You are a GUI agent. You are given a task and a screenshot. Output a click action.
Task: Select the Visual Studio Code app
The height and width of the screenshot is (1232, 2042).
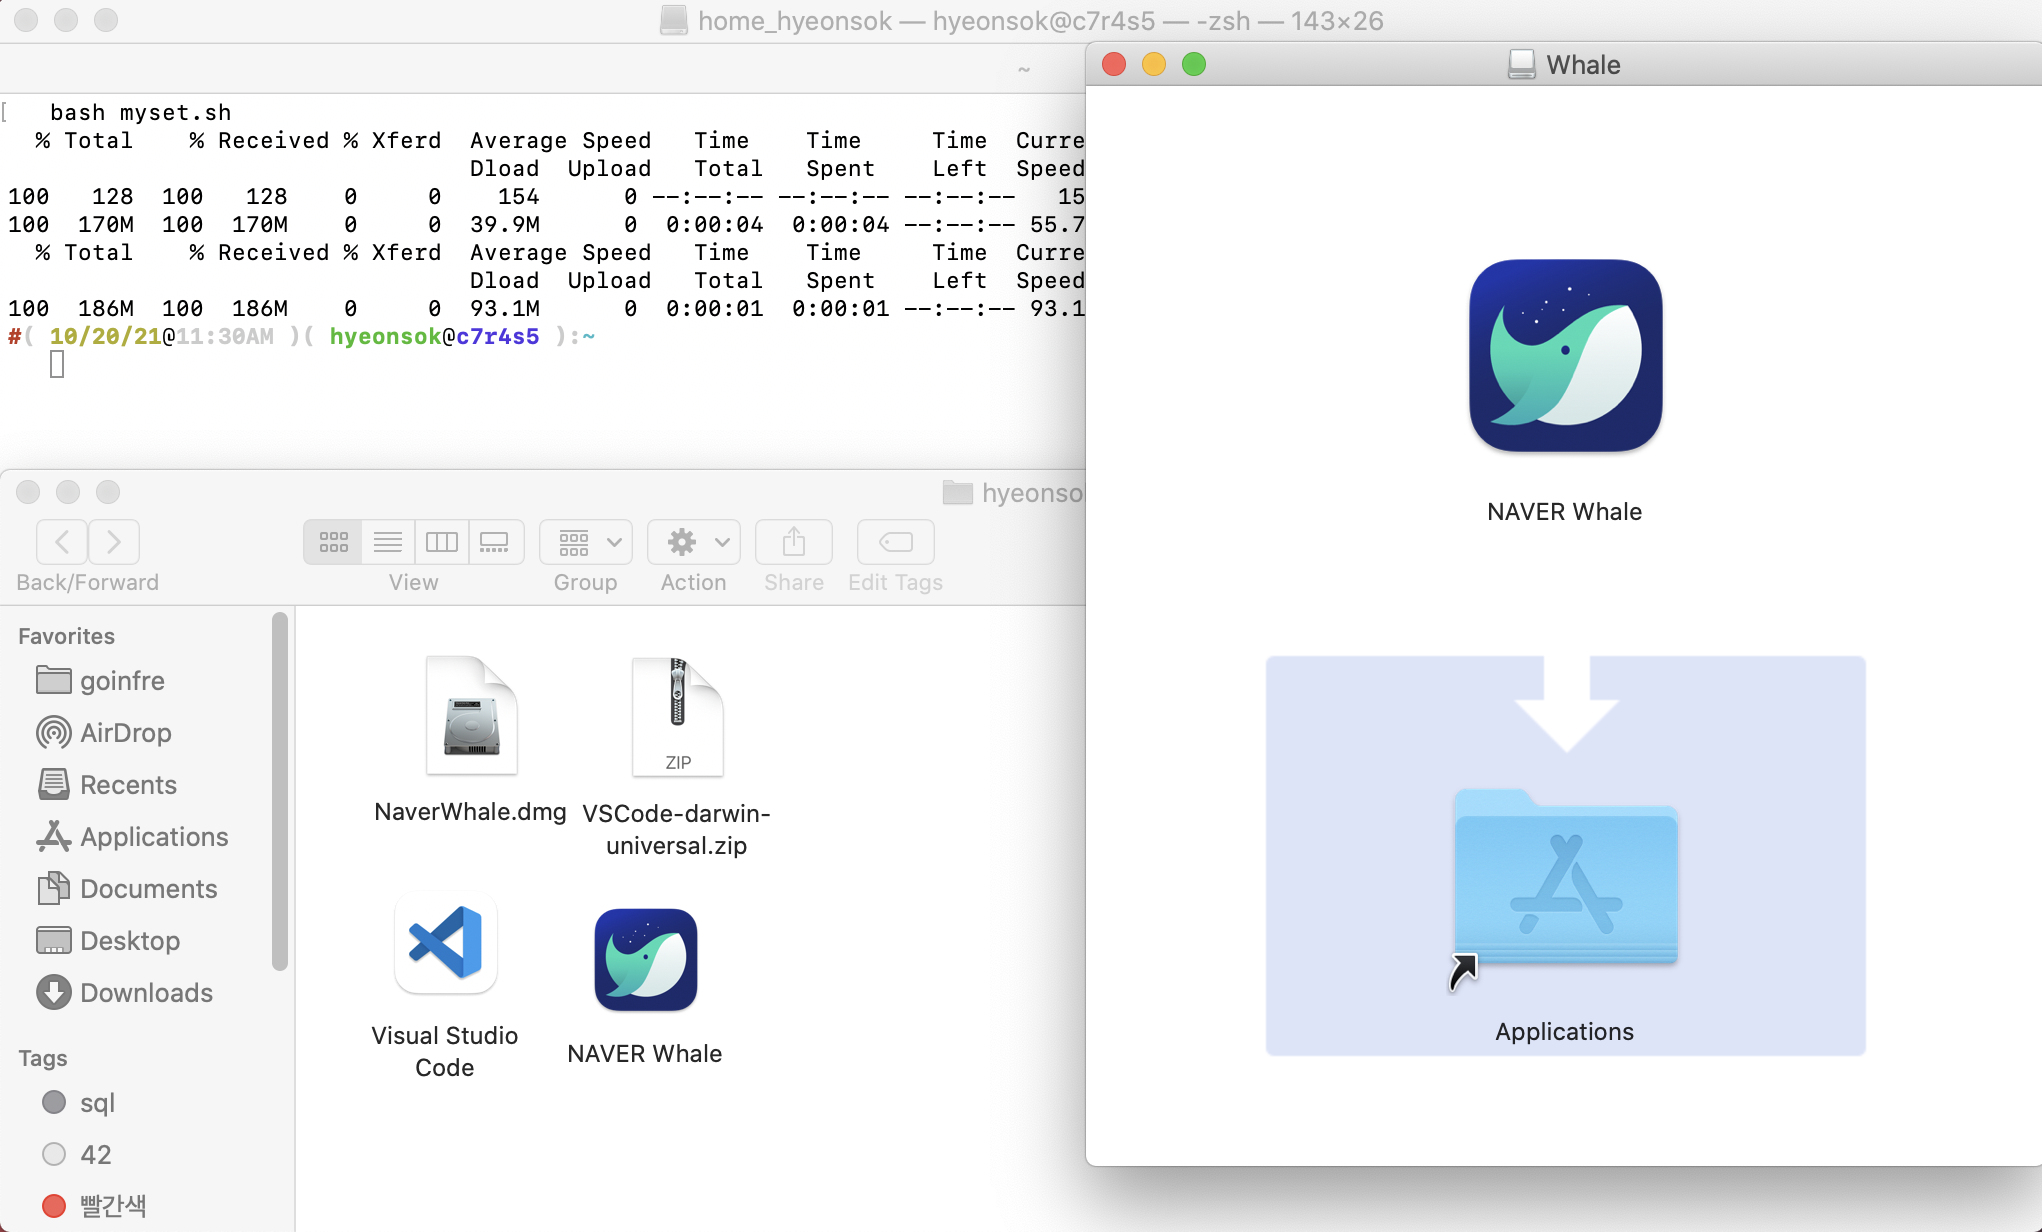coord(446,944)
